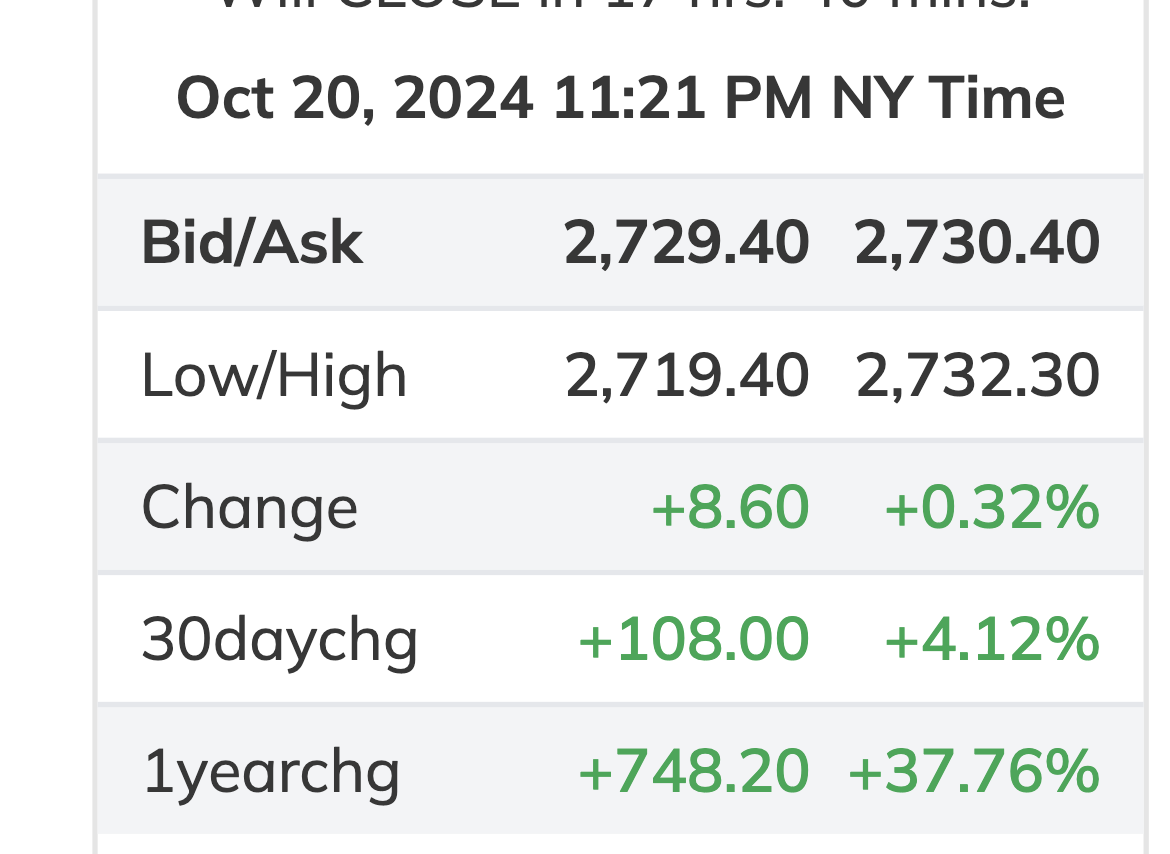Click the +108.00 thirty-day change value

(693, 639)
